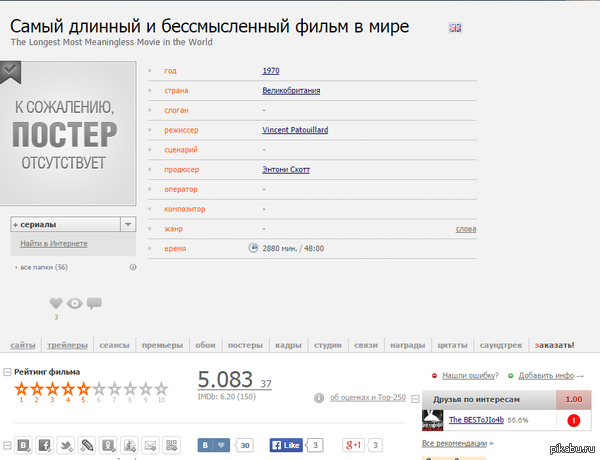This screenshot has width=600, height=460.
Task: Click the speech bubble comment icon
Action: click(x=94, y=303)
